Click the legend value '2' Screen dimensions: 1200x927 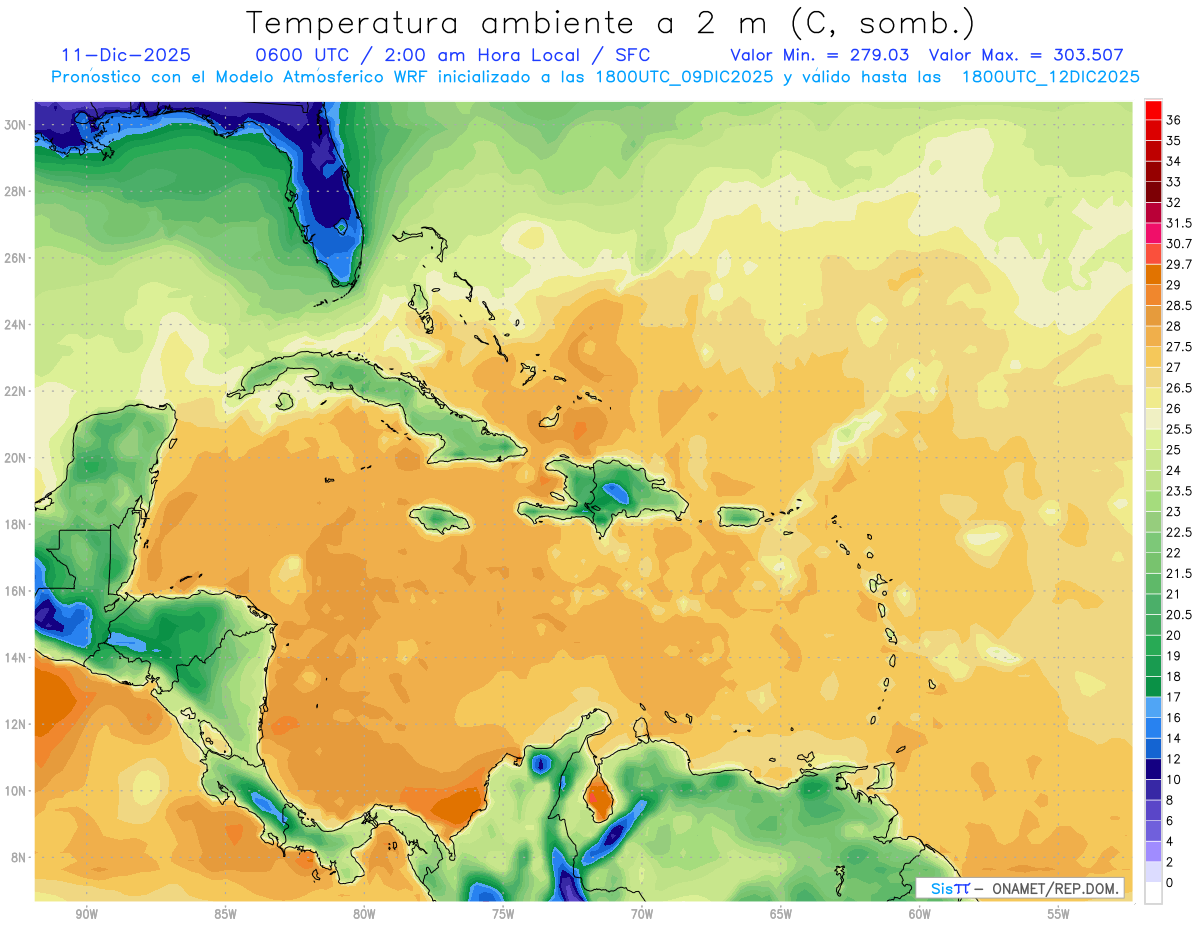(x=1170, y=862)
